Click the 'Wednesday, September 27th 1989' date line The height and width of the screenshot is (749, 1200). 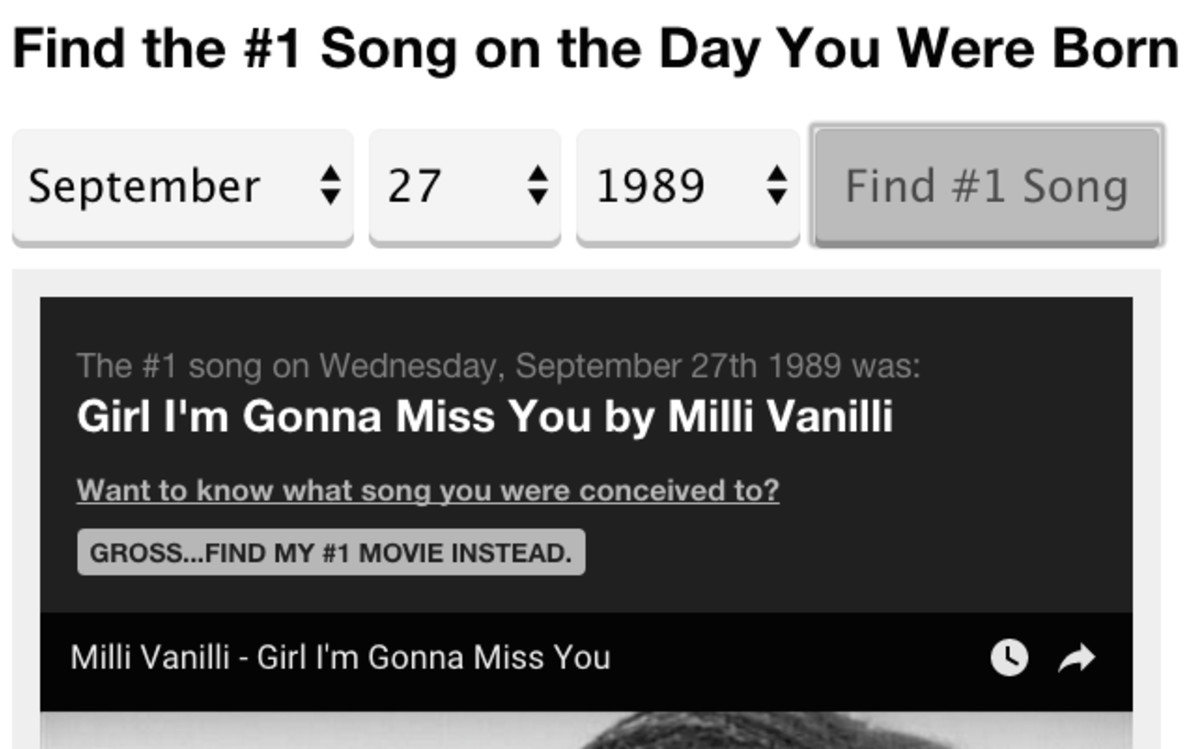(497, 366)
